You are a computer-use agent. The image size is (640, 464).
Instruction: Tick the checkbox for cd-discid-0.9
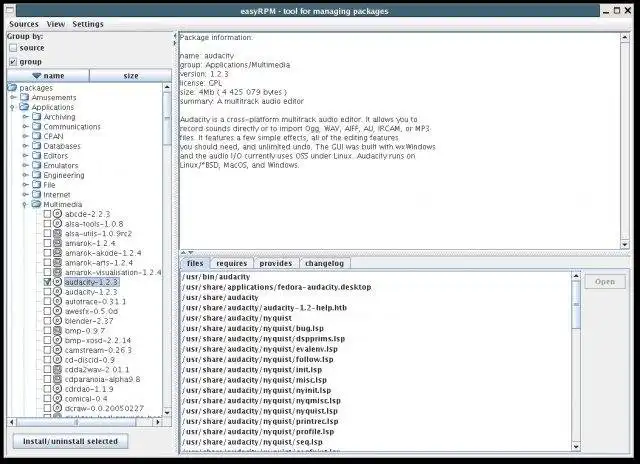point(47,360)
